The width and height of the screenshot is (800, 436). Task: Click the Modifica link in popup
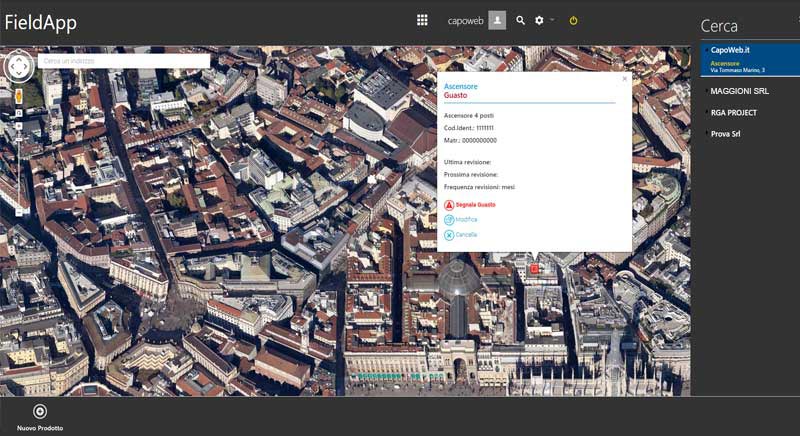[x=466, y=219]
